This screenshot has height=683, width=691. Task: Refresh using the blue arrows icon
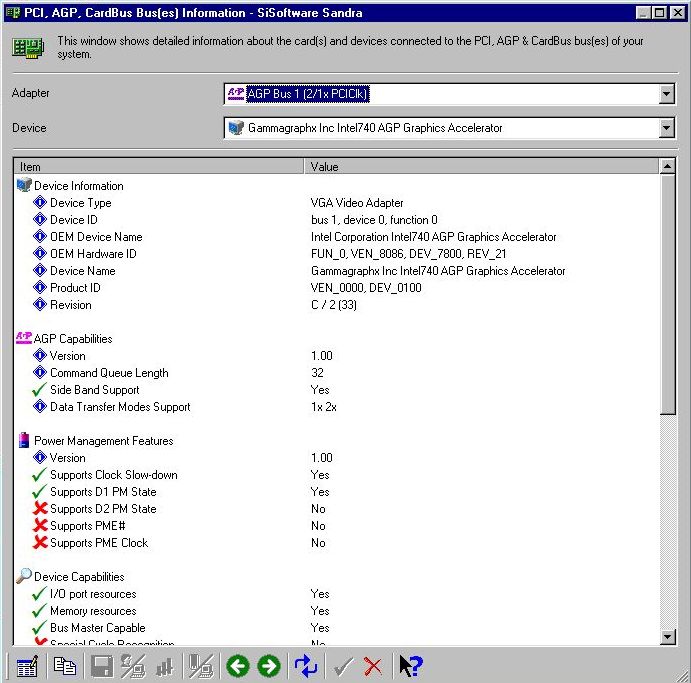pyautogui.click(x=306, y=666)
